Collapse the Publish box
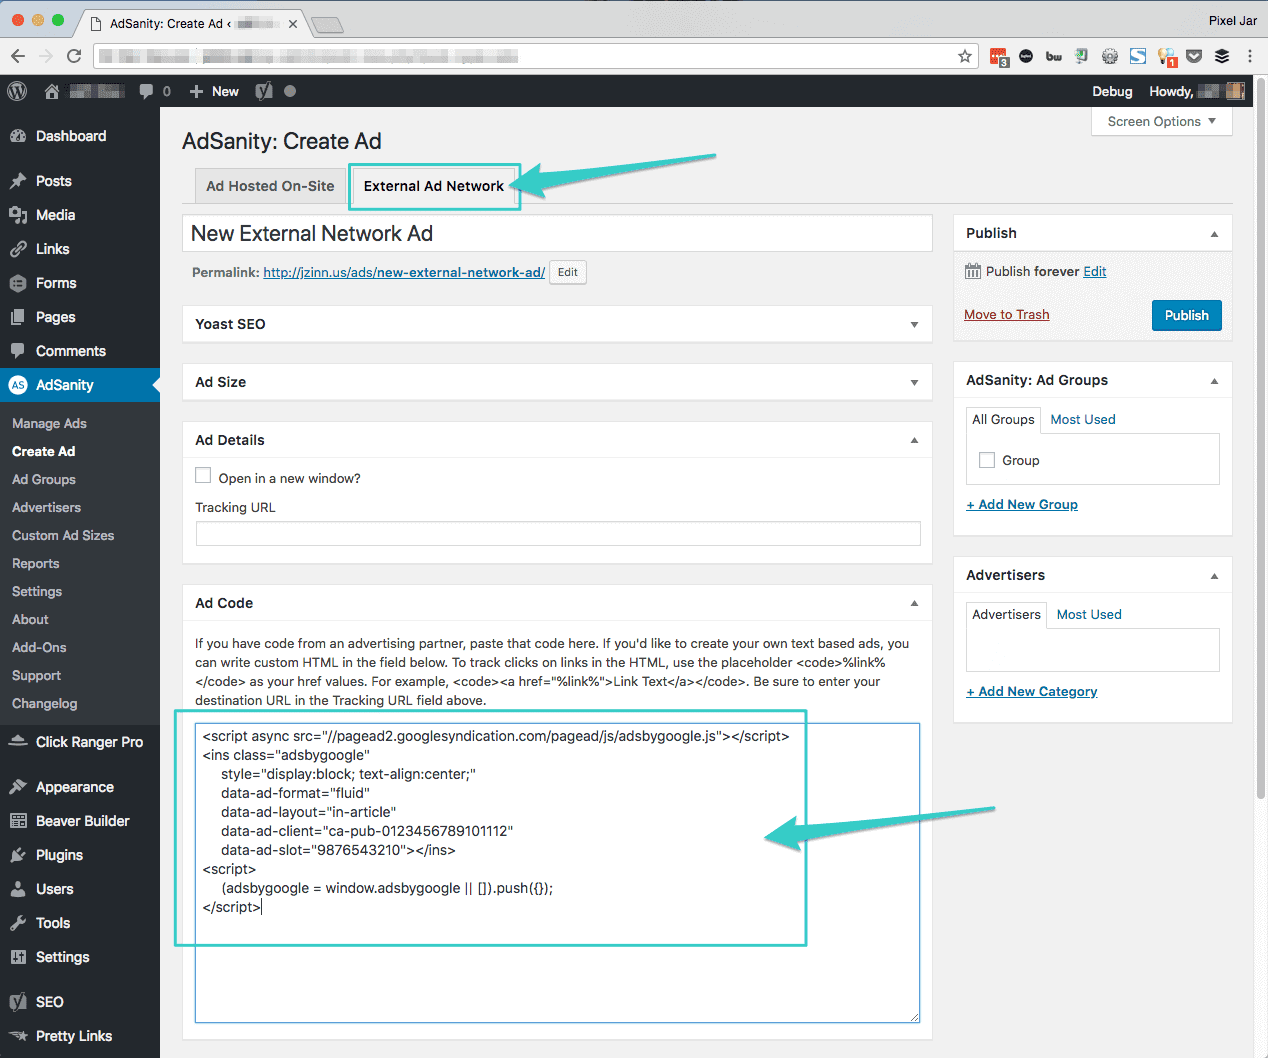 [x=1214, y=233]
